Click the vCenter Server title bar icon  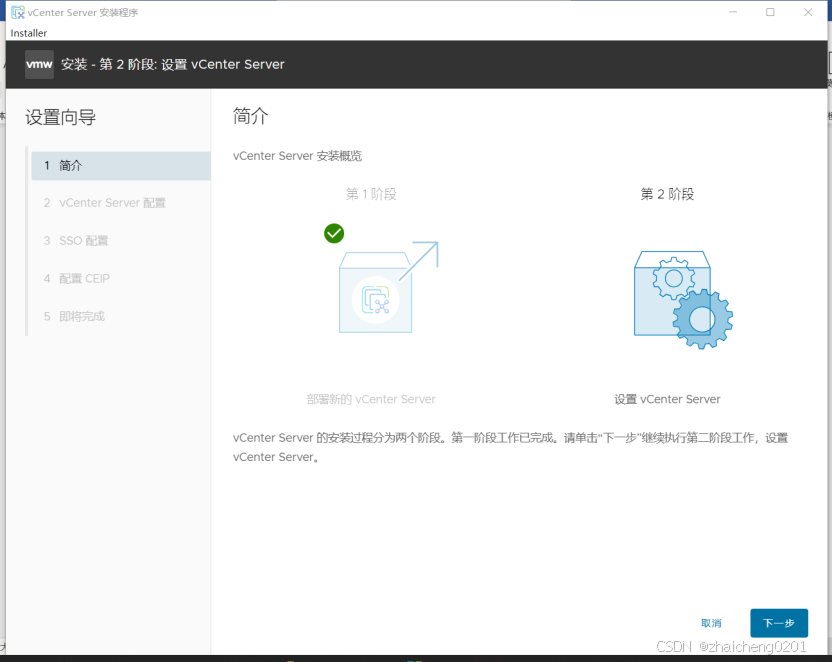(x=18, y=12)
